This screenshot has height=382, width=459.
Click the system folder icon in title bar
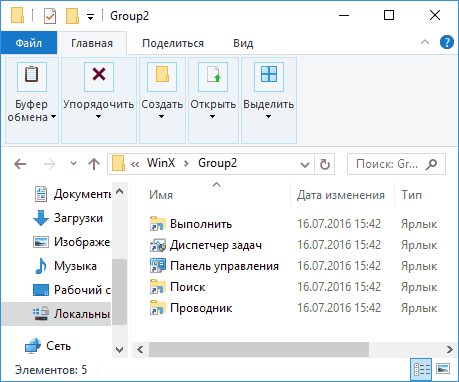17,16
